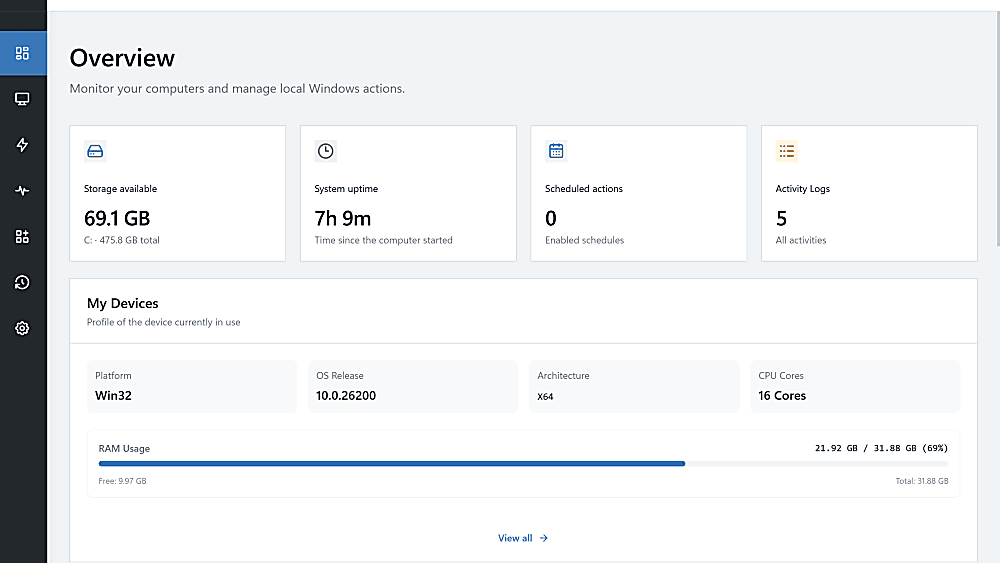
Task: Open the Activity Logs card
Action: click(869, 193)
